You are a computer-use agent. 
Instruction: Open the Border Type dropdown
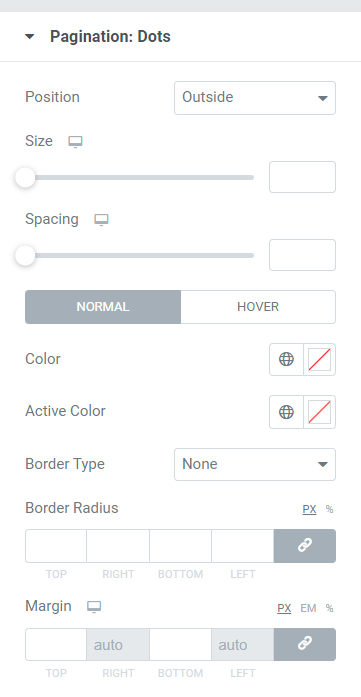click(x=255, y=465)
